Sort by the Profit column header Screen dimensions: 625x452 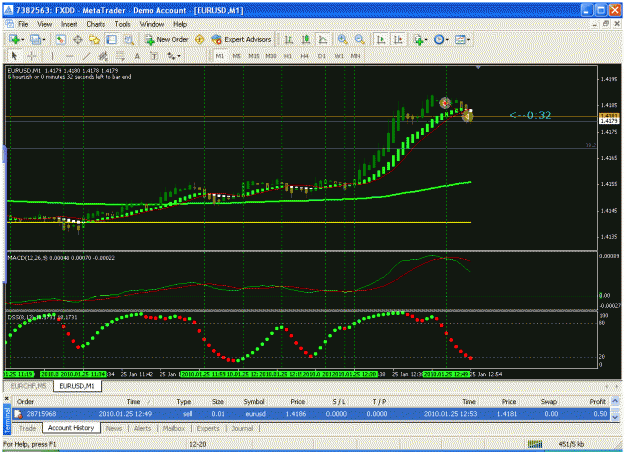pos(597,402)
